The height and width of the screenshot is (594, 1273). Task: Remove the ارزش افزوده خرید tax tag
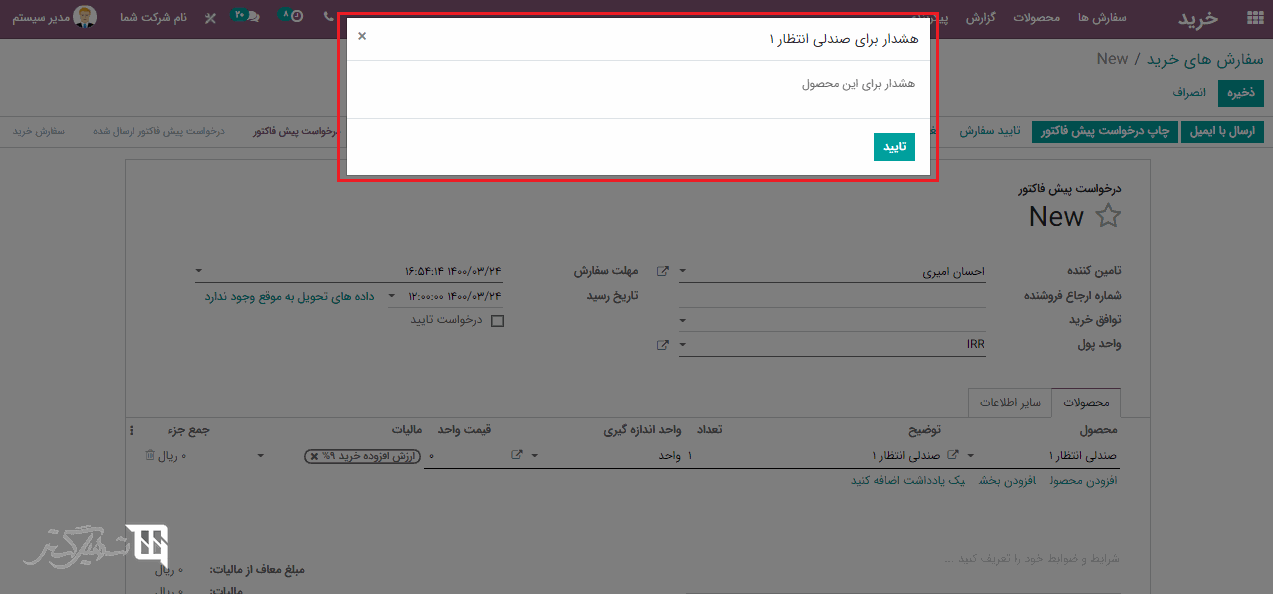[314, 456]
